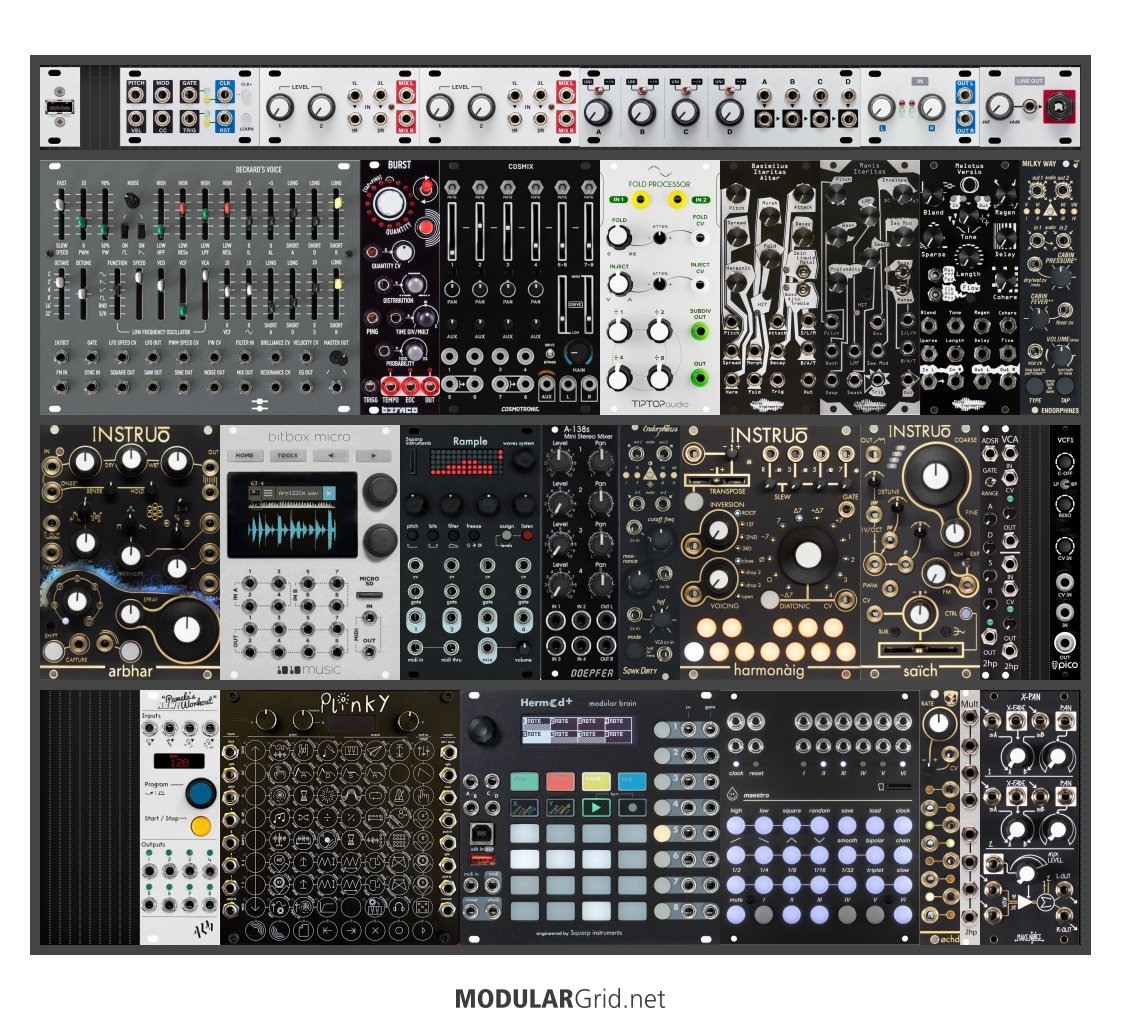Tap the dice icon pad on Plinky
This screenshot has width=1121, height=1020.
coord(423,907)
